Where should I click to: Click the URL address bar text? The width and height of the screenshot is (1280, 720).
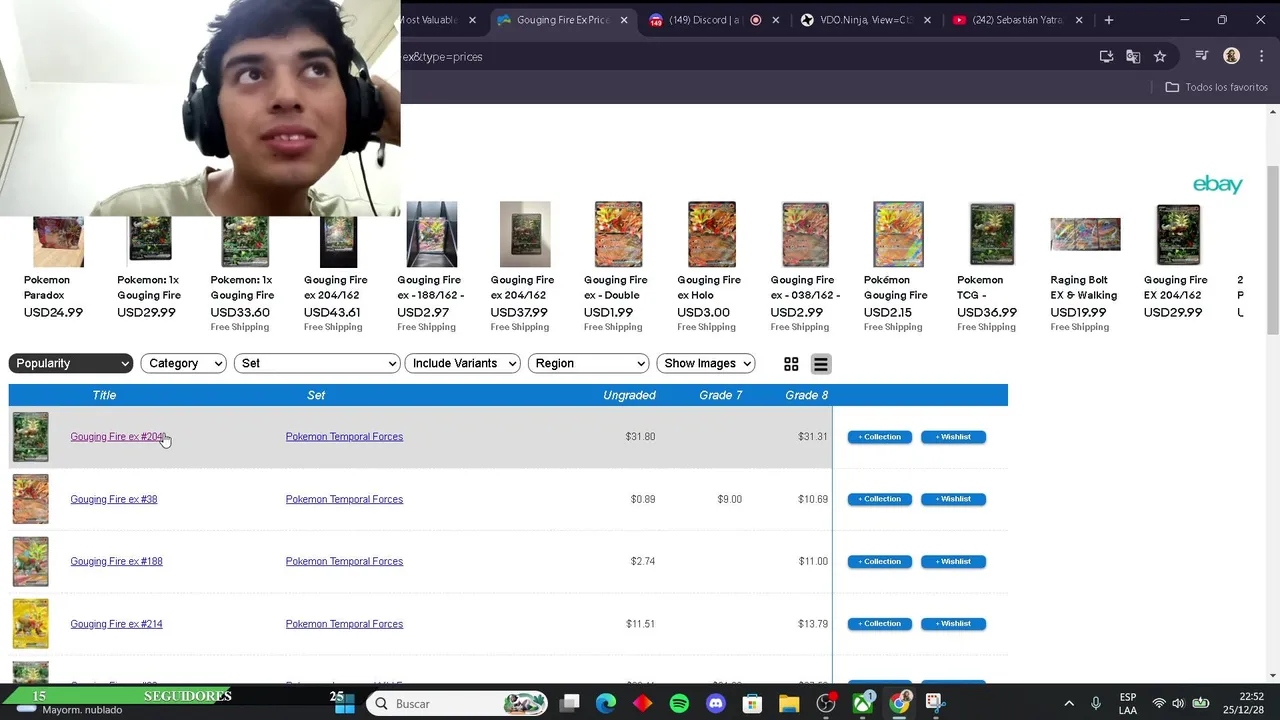point(443,57)
